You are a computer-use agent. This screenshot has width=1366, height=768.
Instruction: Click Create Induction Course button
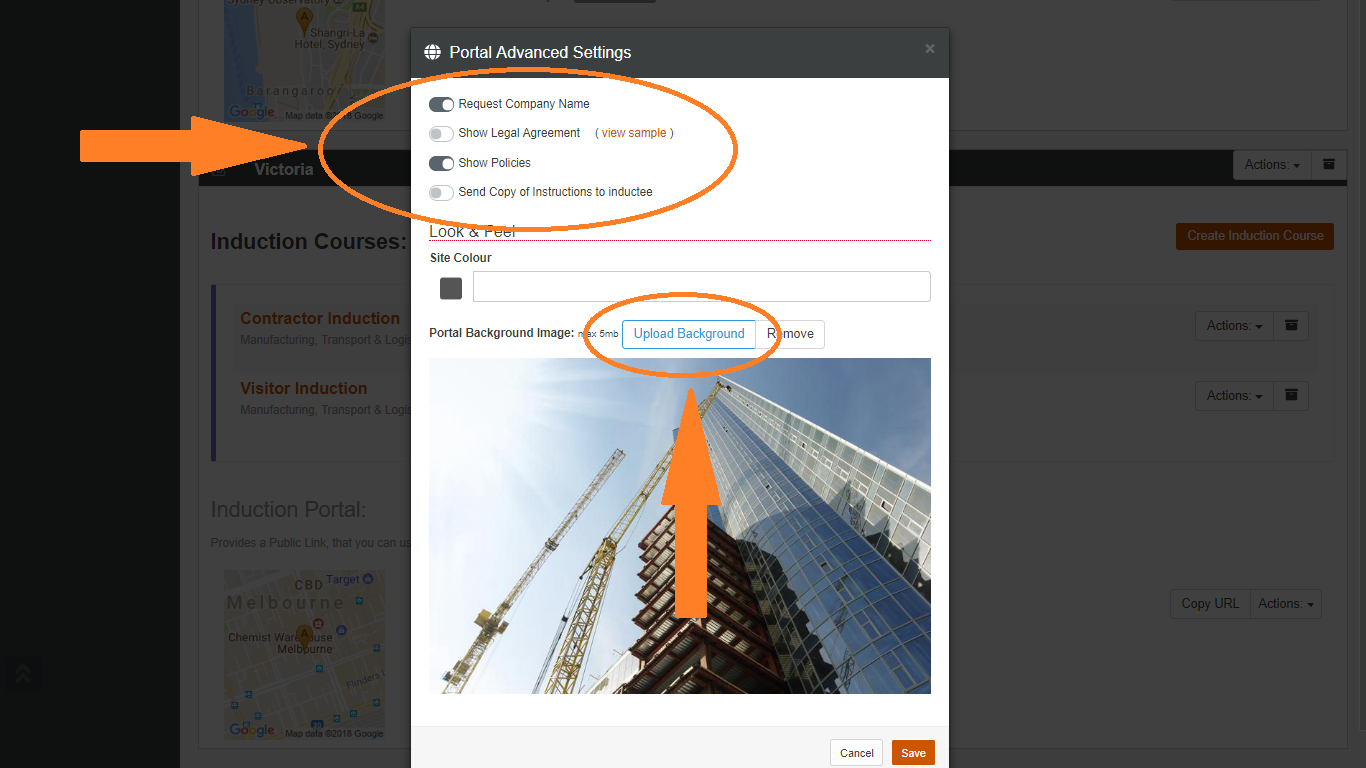point(1255,236)
